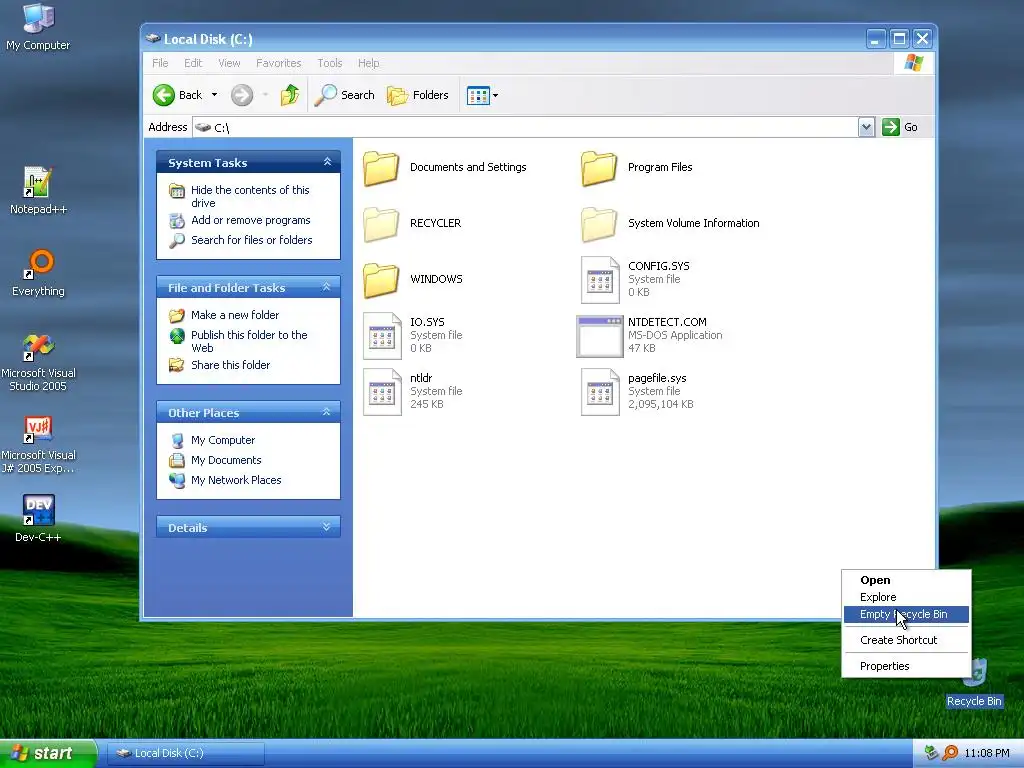The height and width of the screenshot is (768, 1024).
Task: Open the File menu
Action: point(160,63)
